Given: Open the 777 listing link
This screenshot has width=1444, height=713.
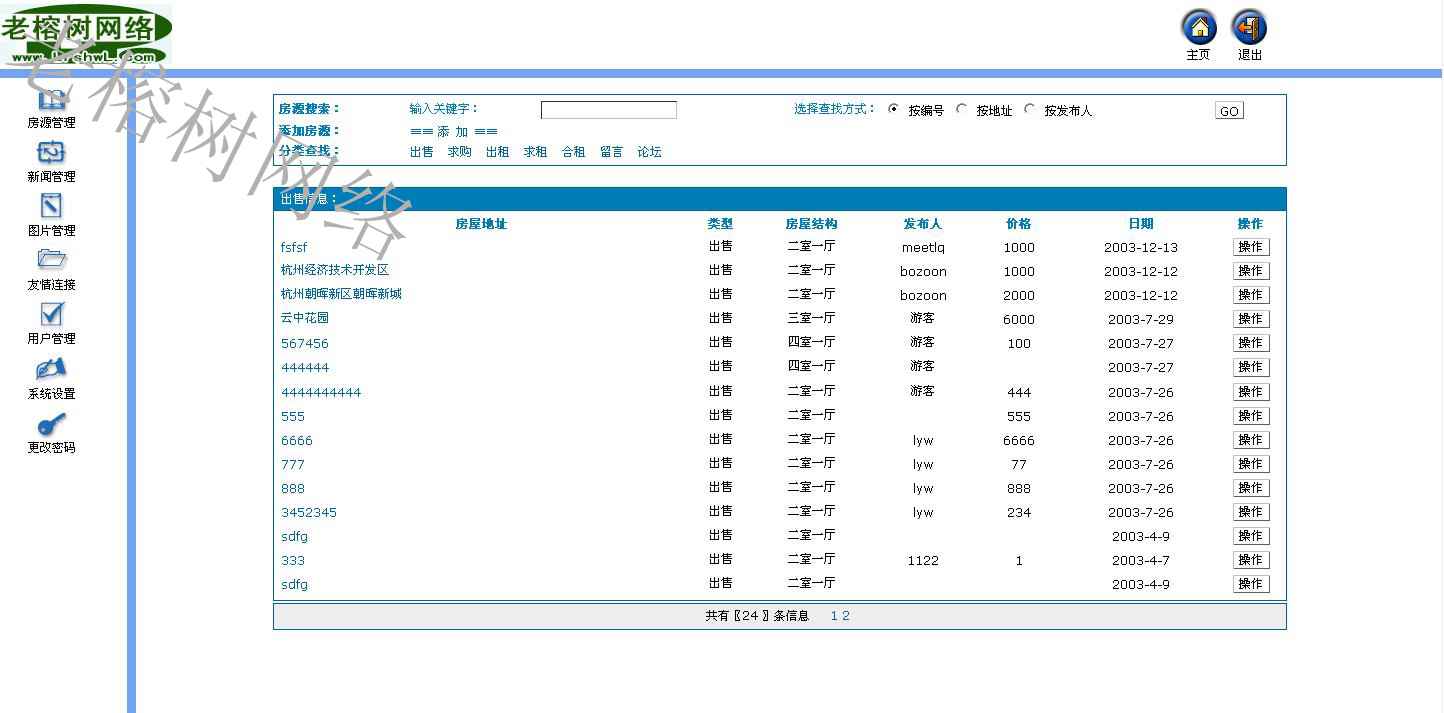Looking at the screenshot, I should point(293,464).
